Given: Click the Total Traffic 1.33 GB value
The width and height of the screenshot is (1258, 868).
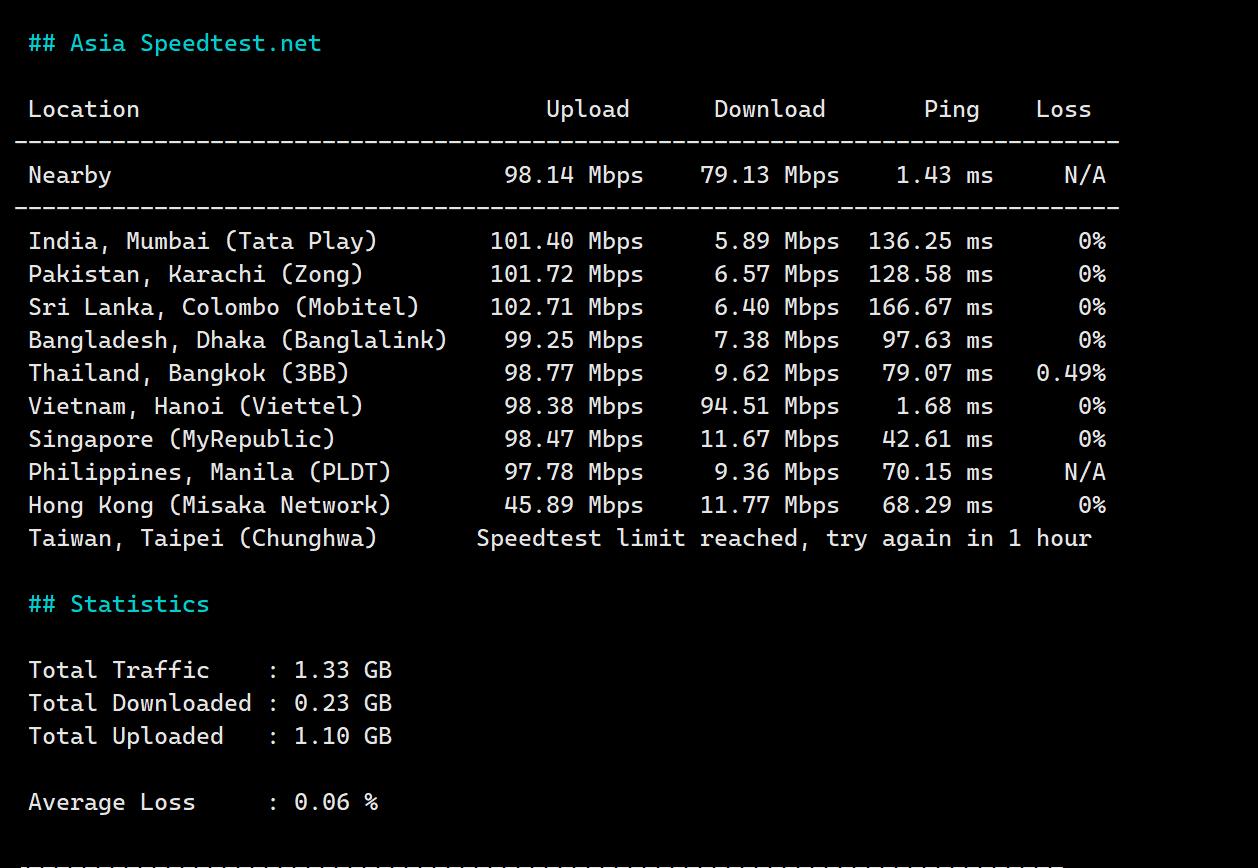Looking at the screenshot, I should (x=342, y=670).
